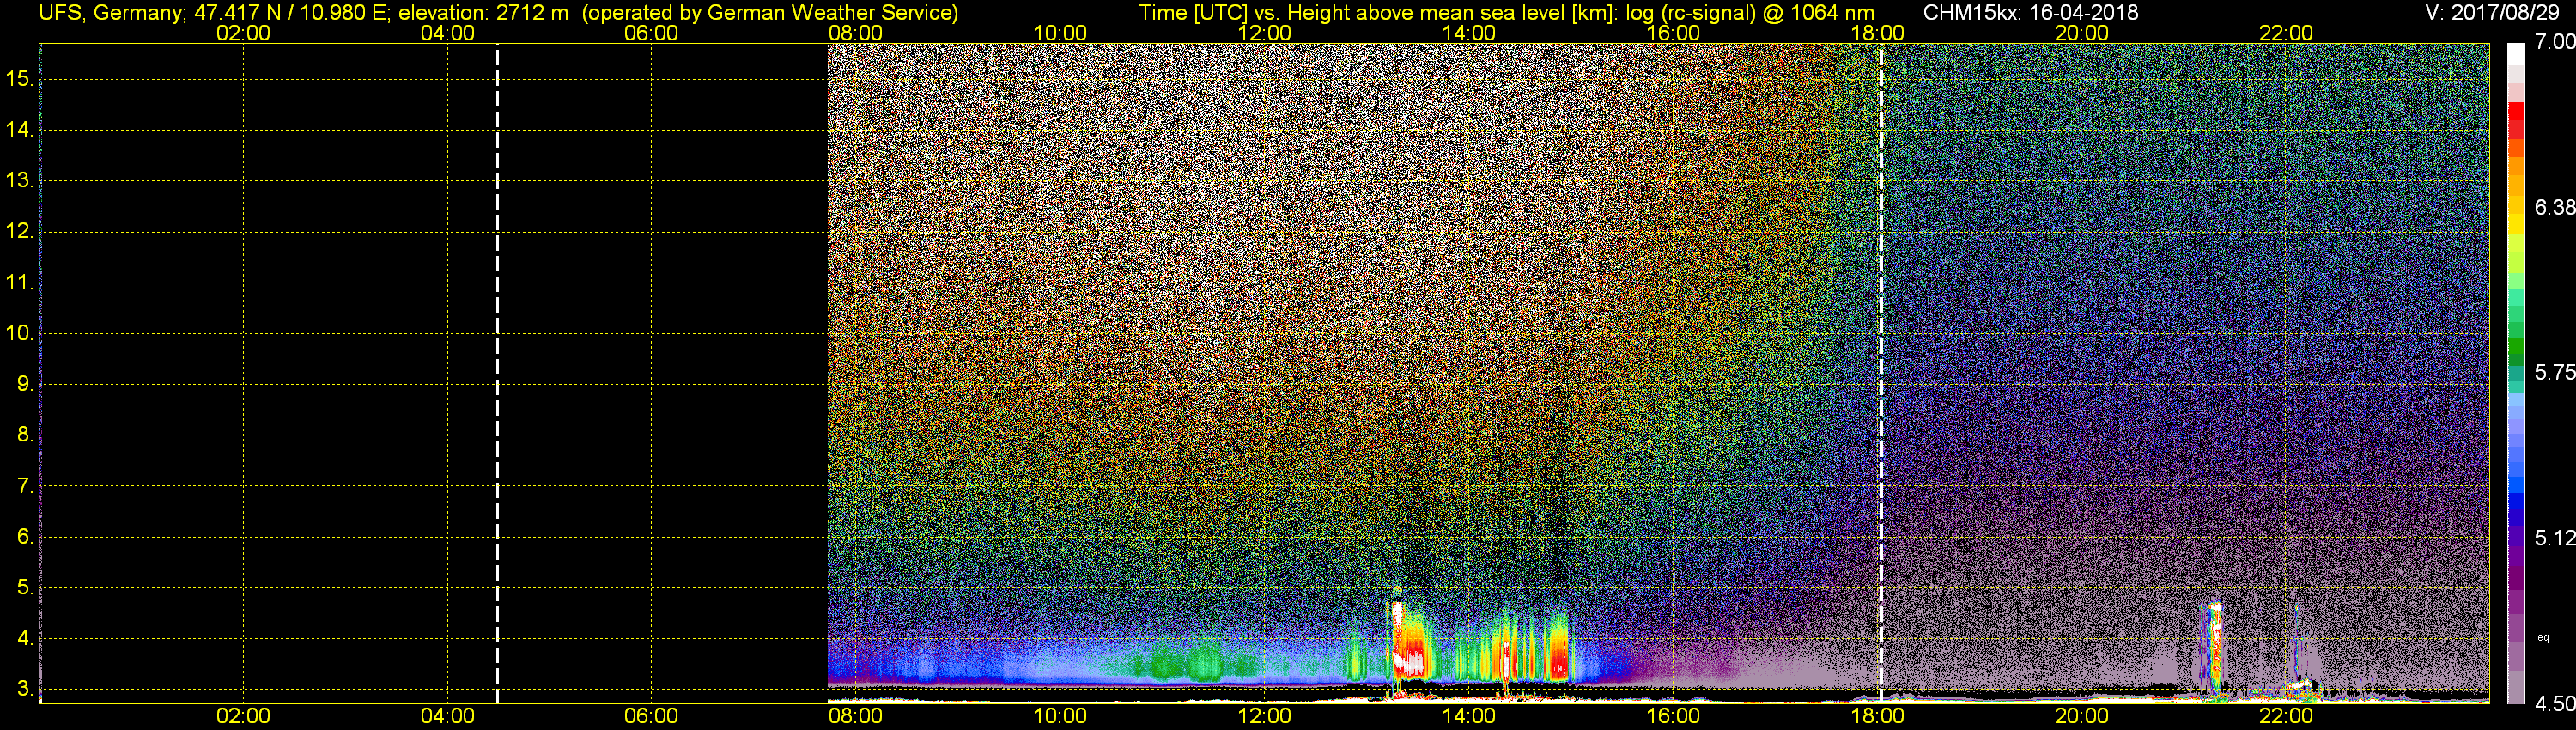Click the 13 km height axis label
Viewport: 2576px width, 730px height.
point(19,180)
